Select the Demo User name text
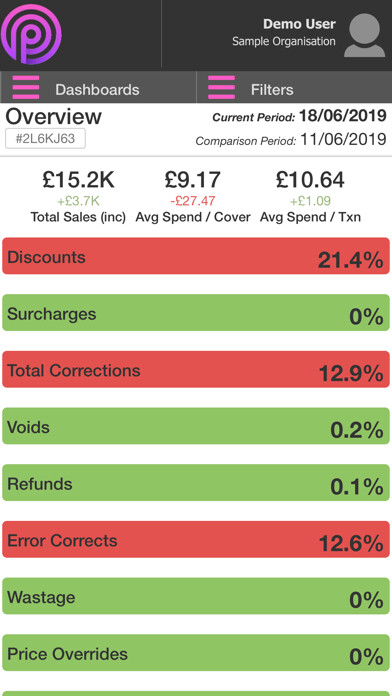The width and height of the screenshot is (392, 696). click(299, 24)
